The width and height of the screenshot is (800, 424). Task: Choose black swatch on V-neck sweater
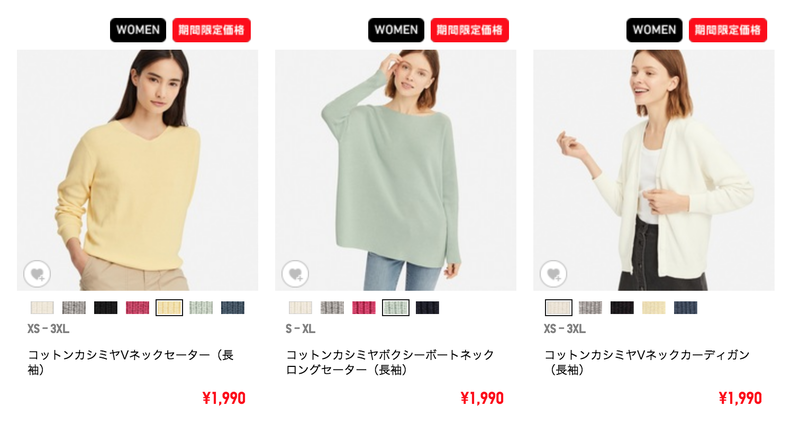(106, 308)
